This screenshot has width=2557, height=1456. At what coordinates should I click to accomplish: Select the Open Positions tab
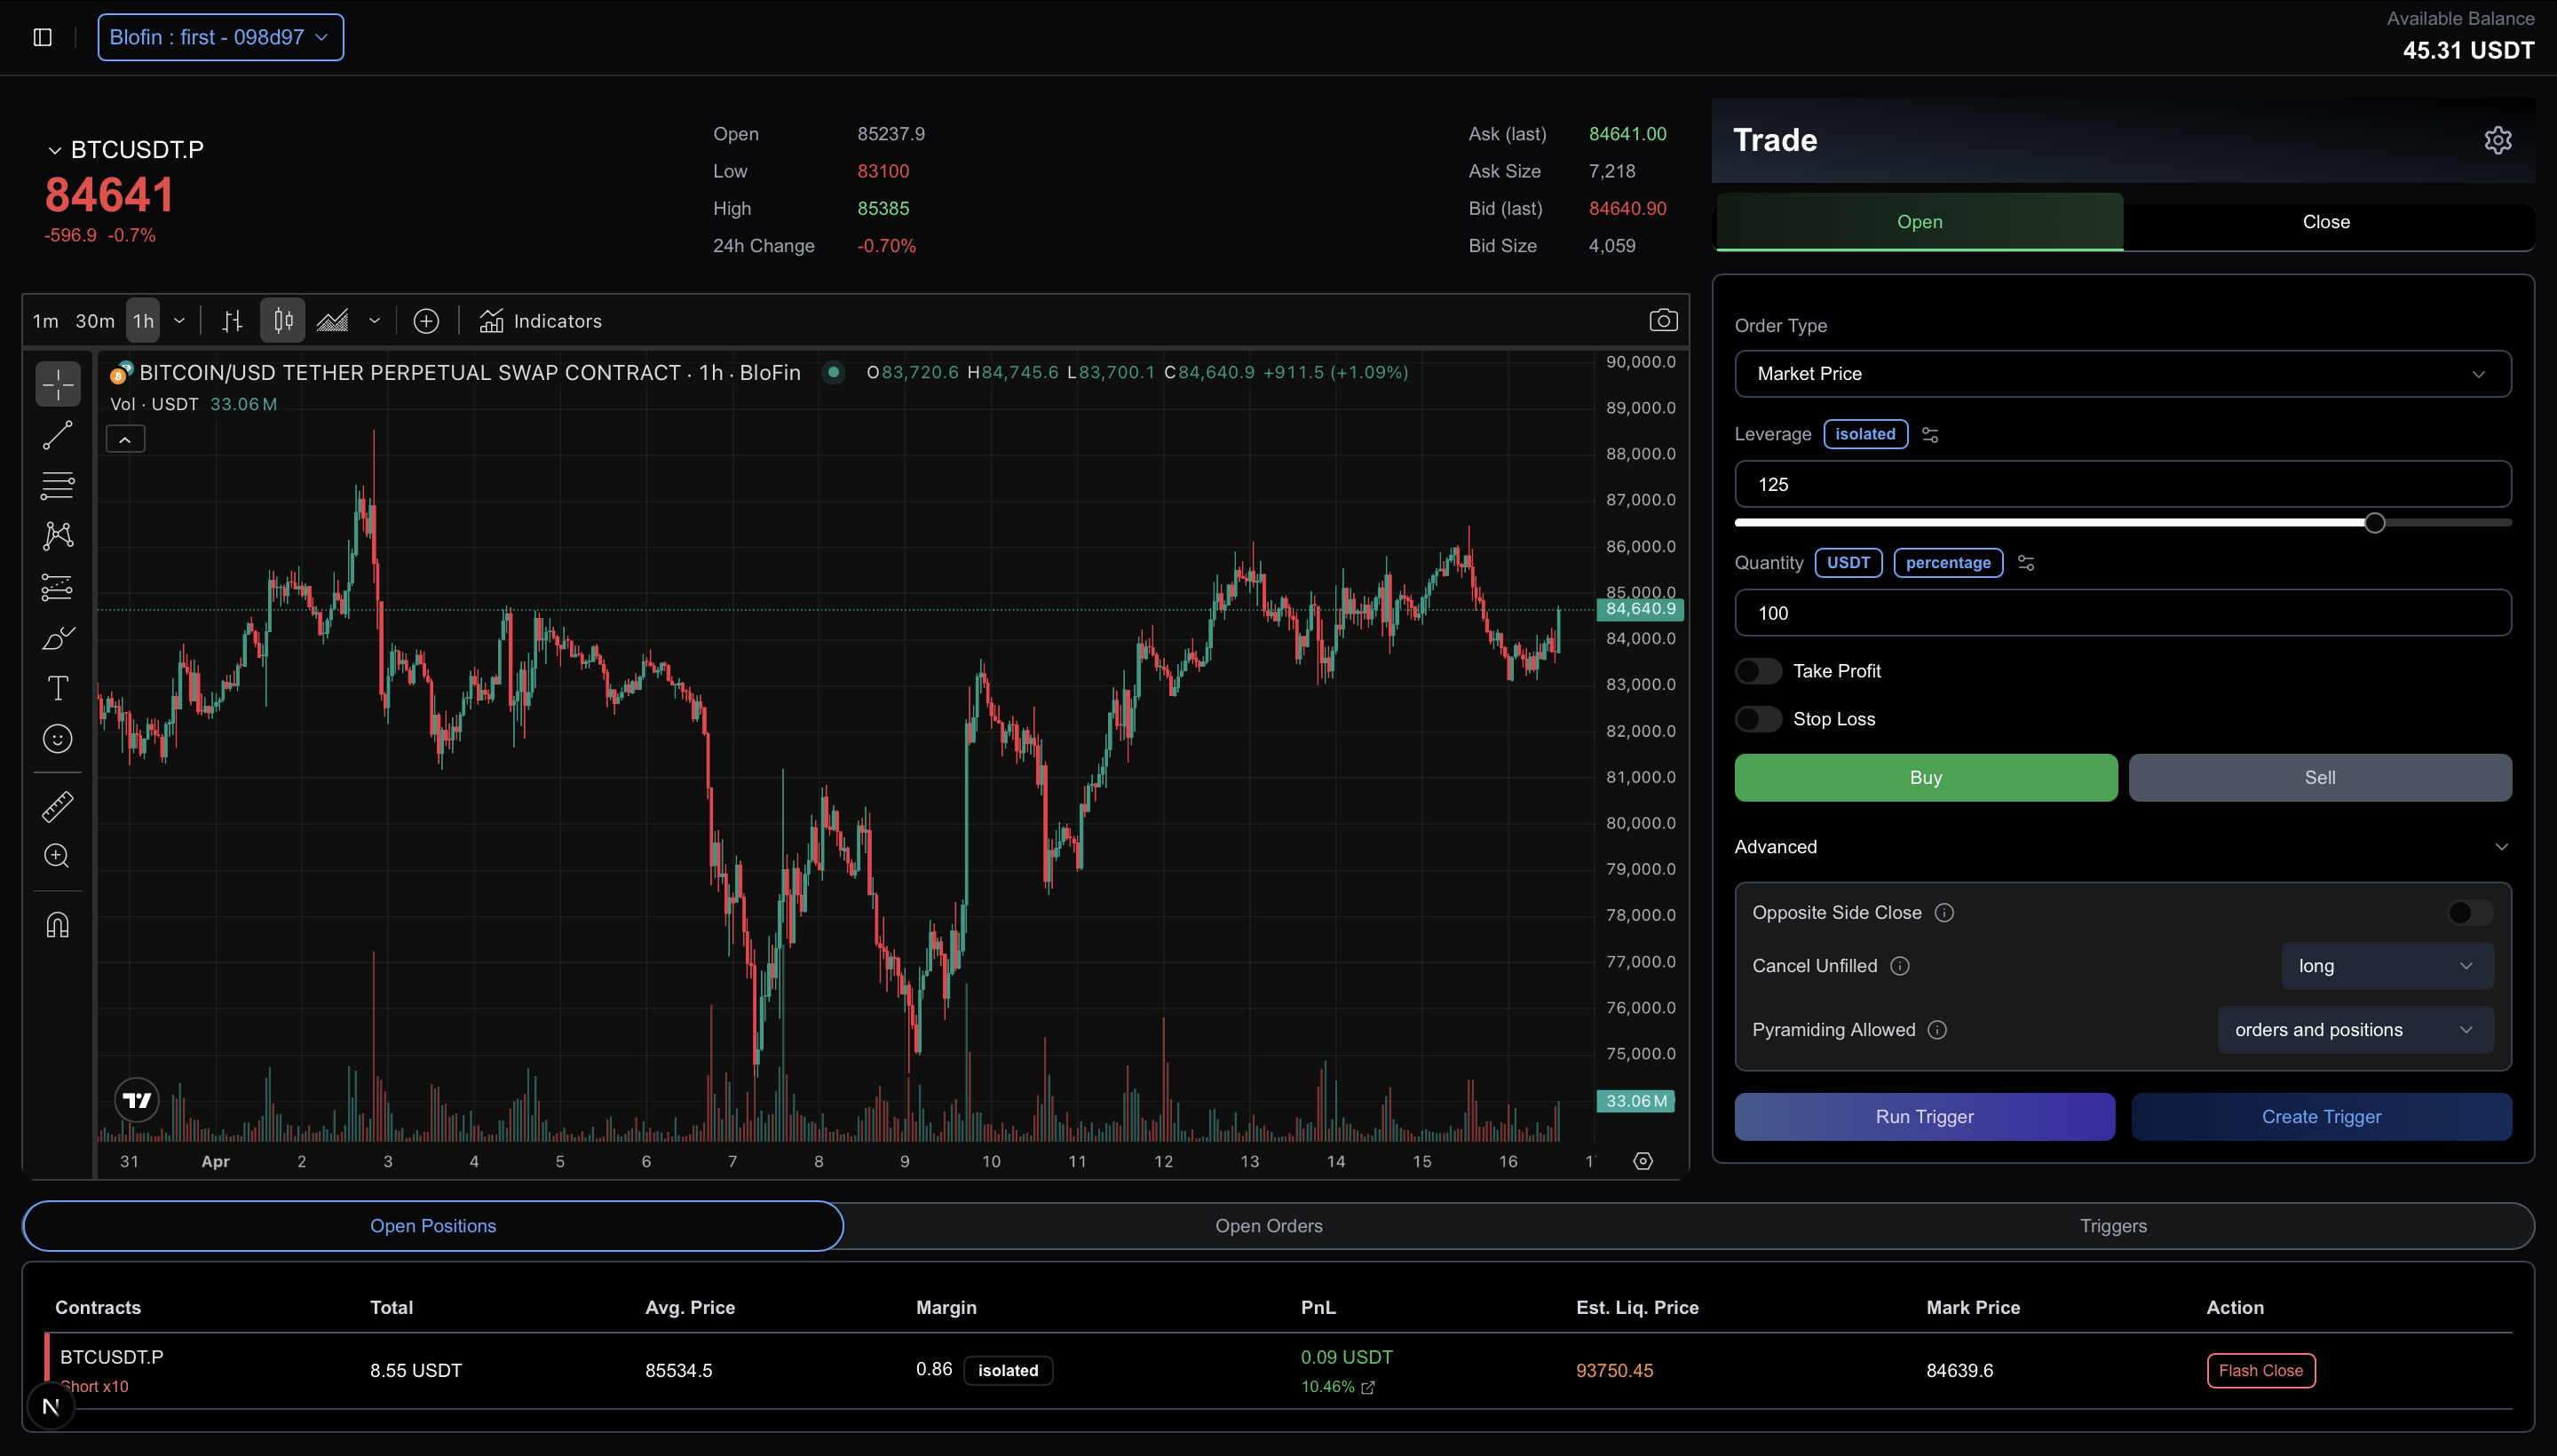click(x=433, y=1226)
